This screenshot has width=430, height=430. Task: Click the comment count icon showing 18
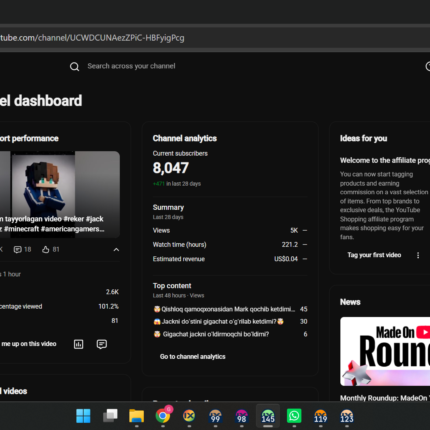(x=17, y=249)
